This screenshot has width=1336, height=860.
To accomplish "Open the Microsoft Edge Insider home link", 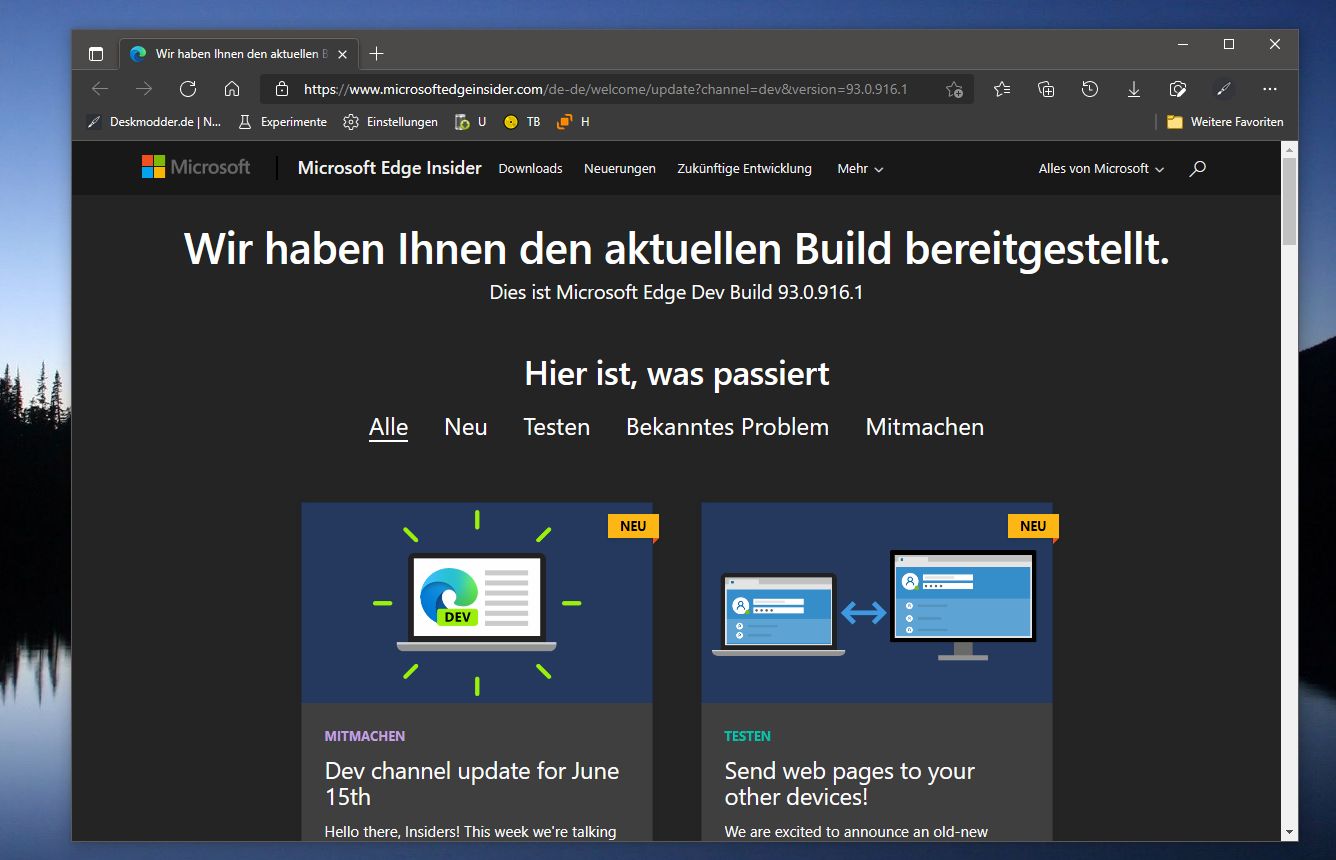I will pos(390,168).
